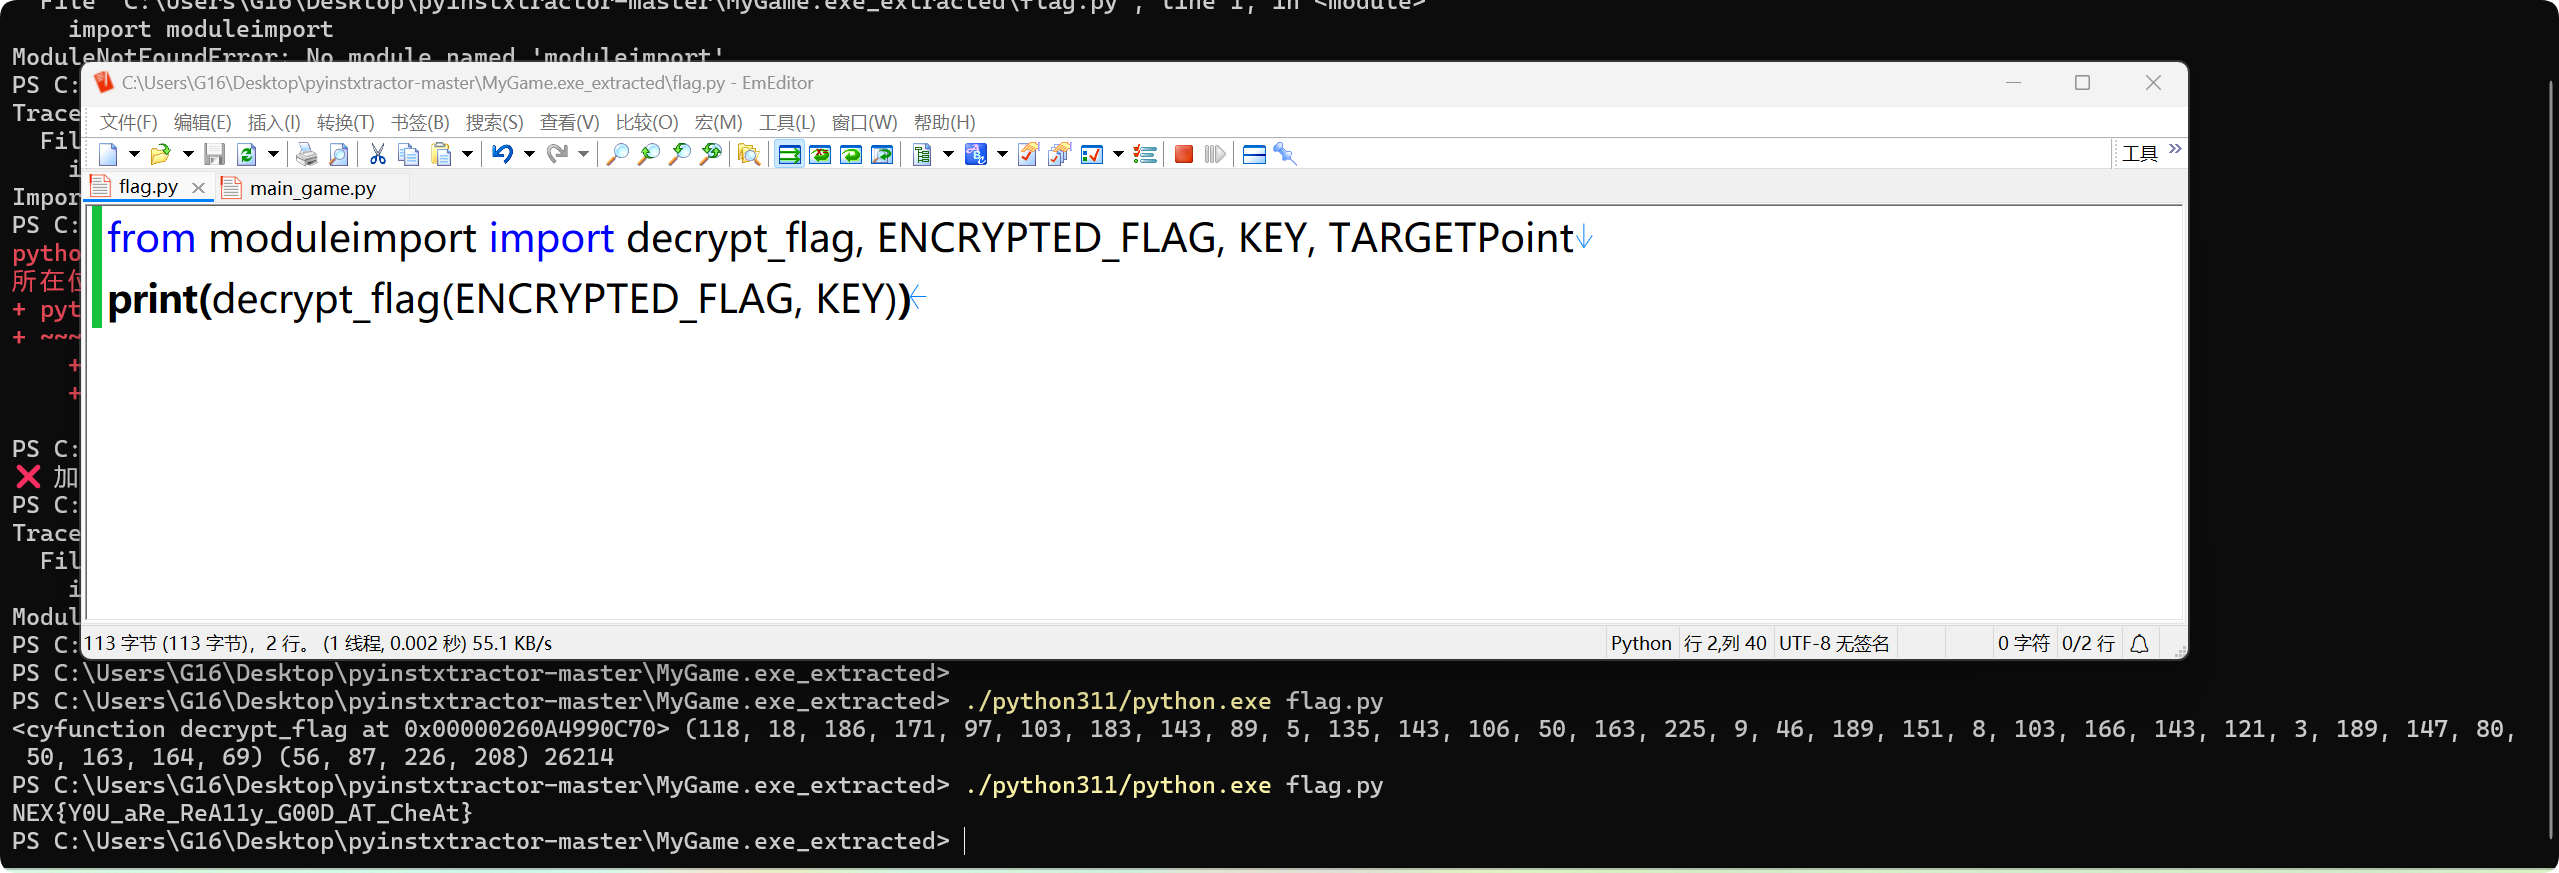Create a new file with New icon
This screenshot has width=2559, height=873.
[107, 154]
